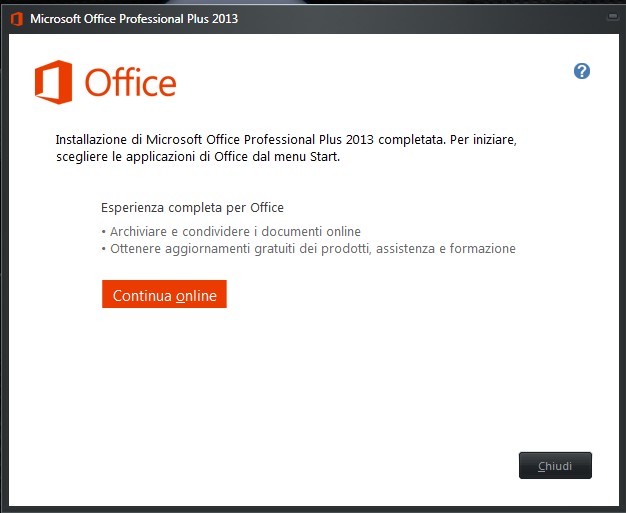Click the word "formazione" in the second bullet
Image resolution: width=626 pixels, height=513 pixels.
483,249
